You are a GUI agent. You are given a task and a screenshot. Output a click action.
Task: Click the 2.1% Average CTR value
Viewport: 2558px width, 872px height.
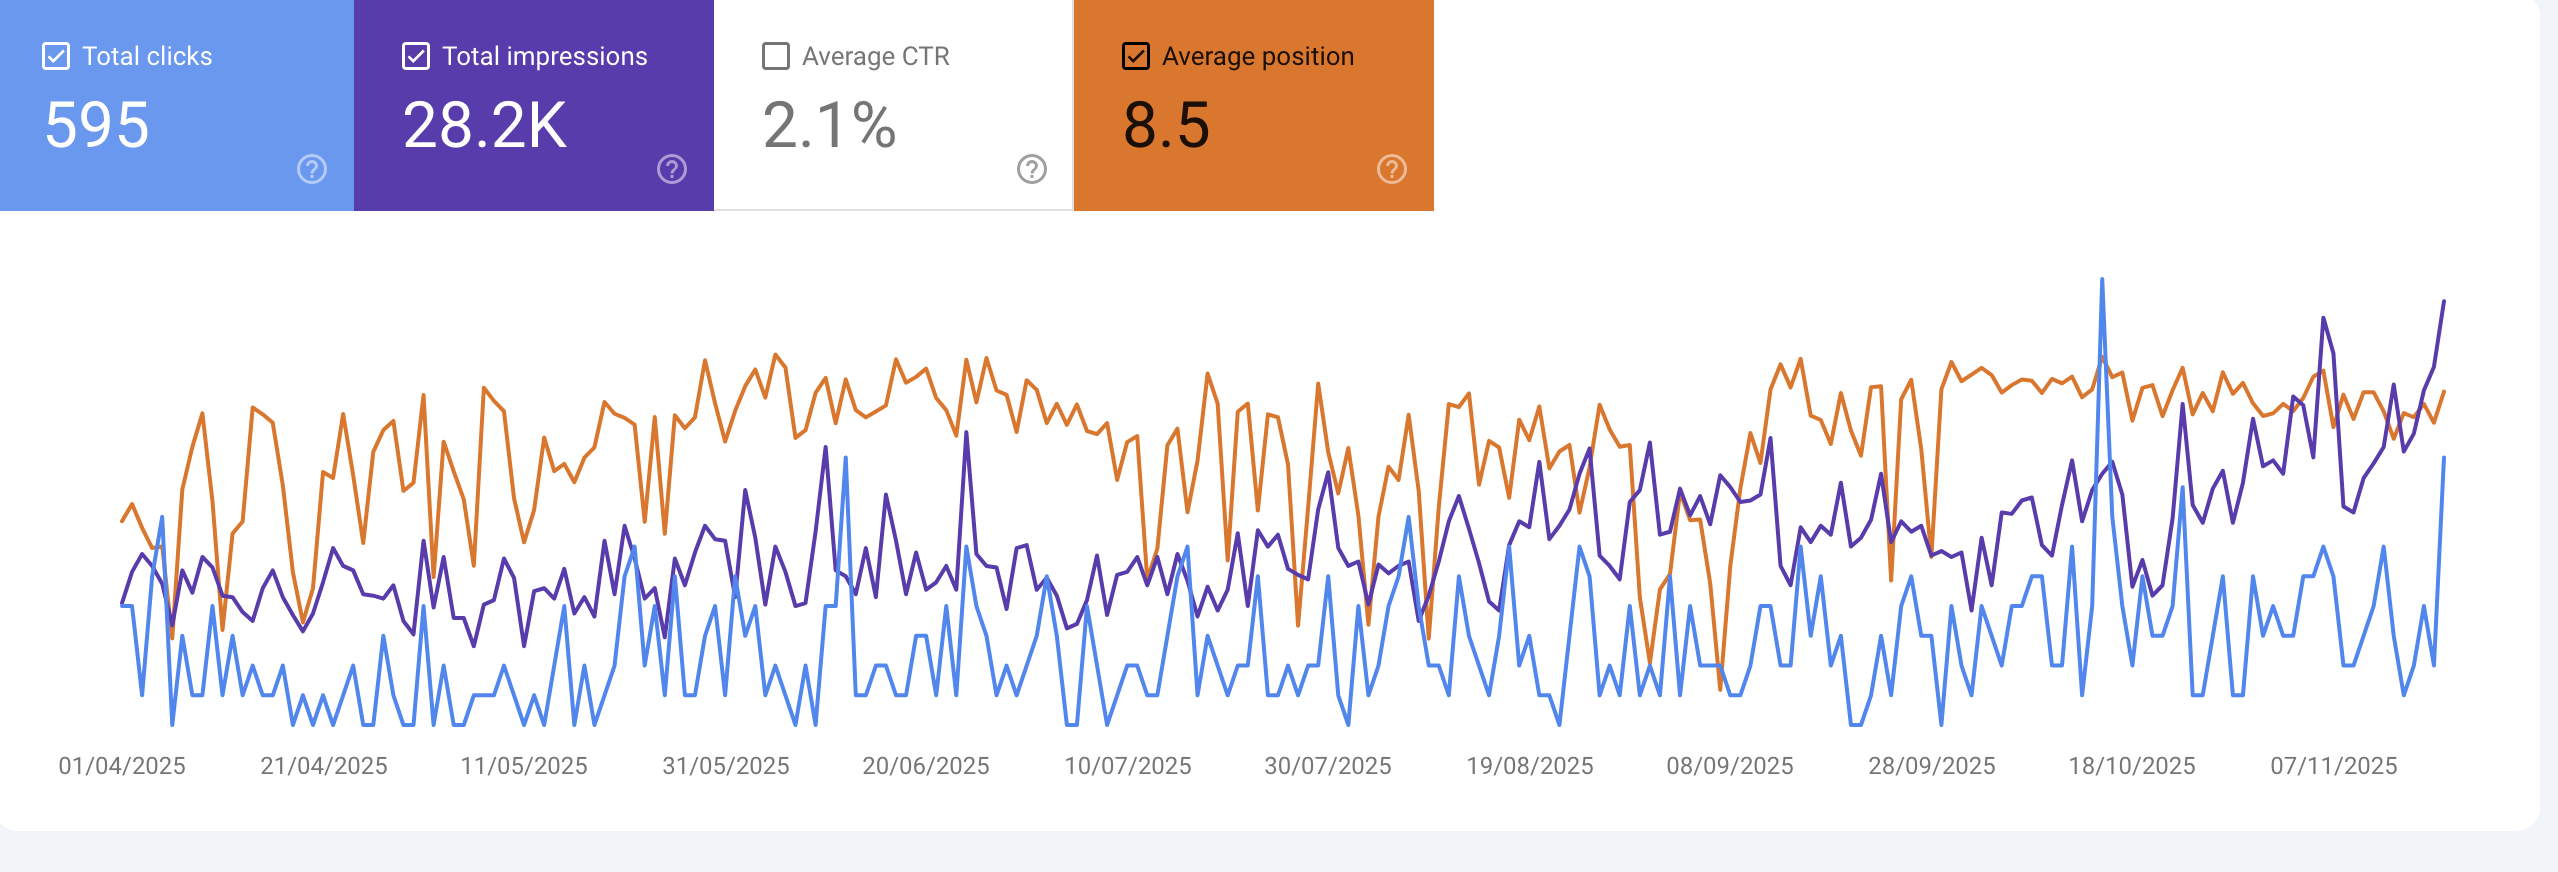(829, 126)
